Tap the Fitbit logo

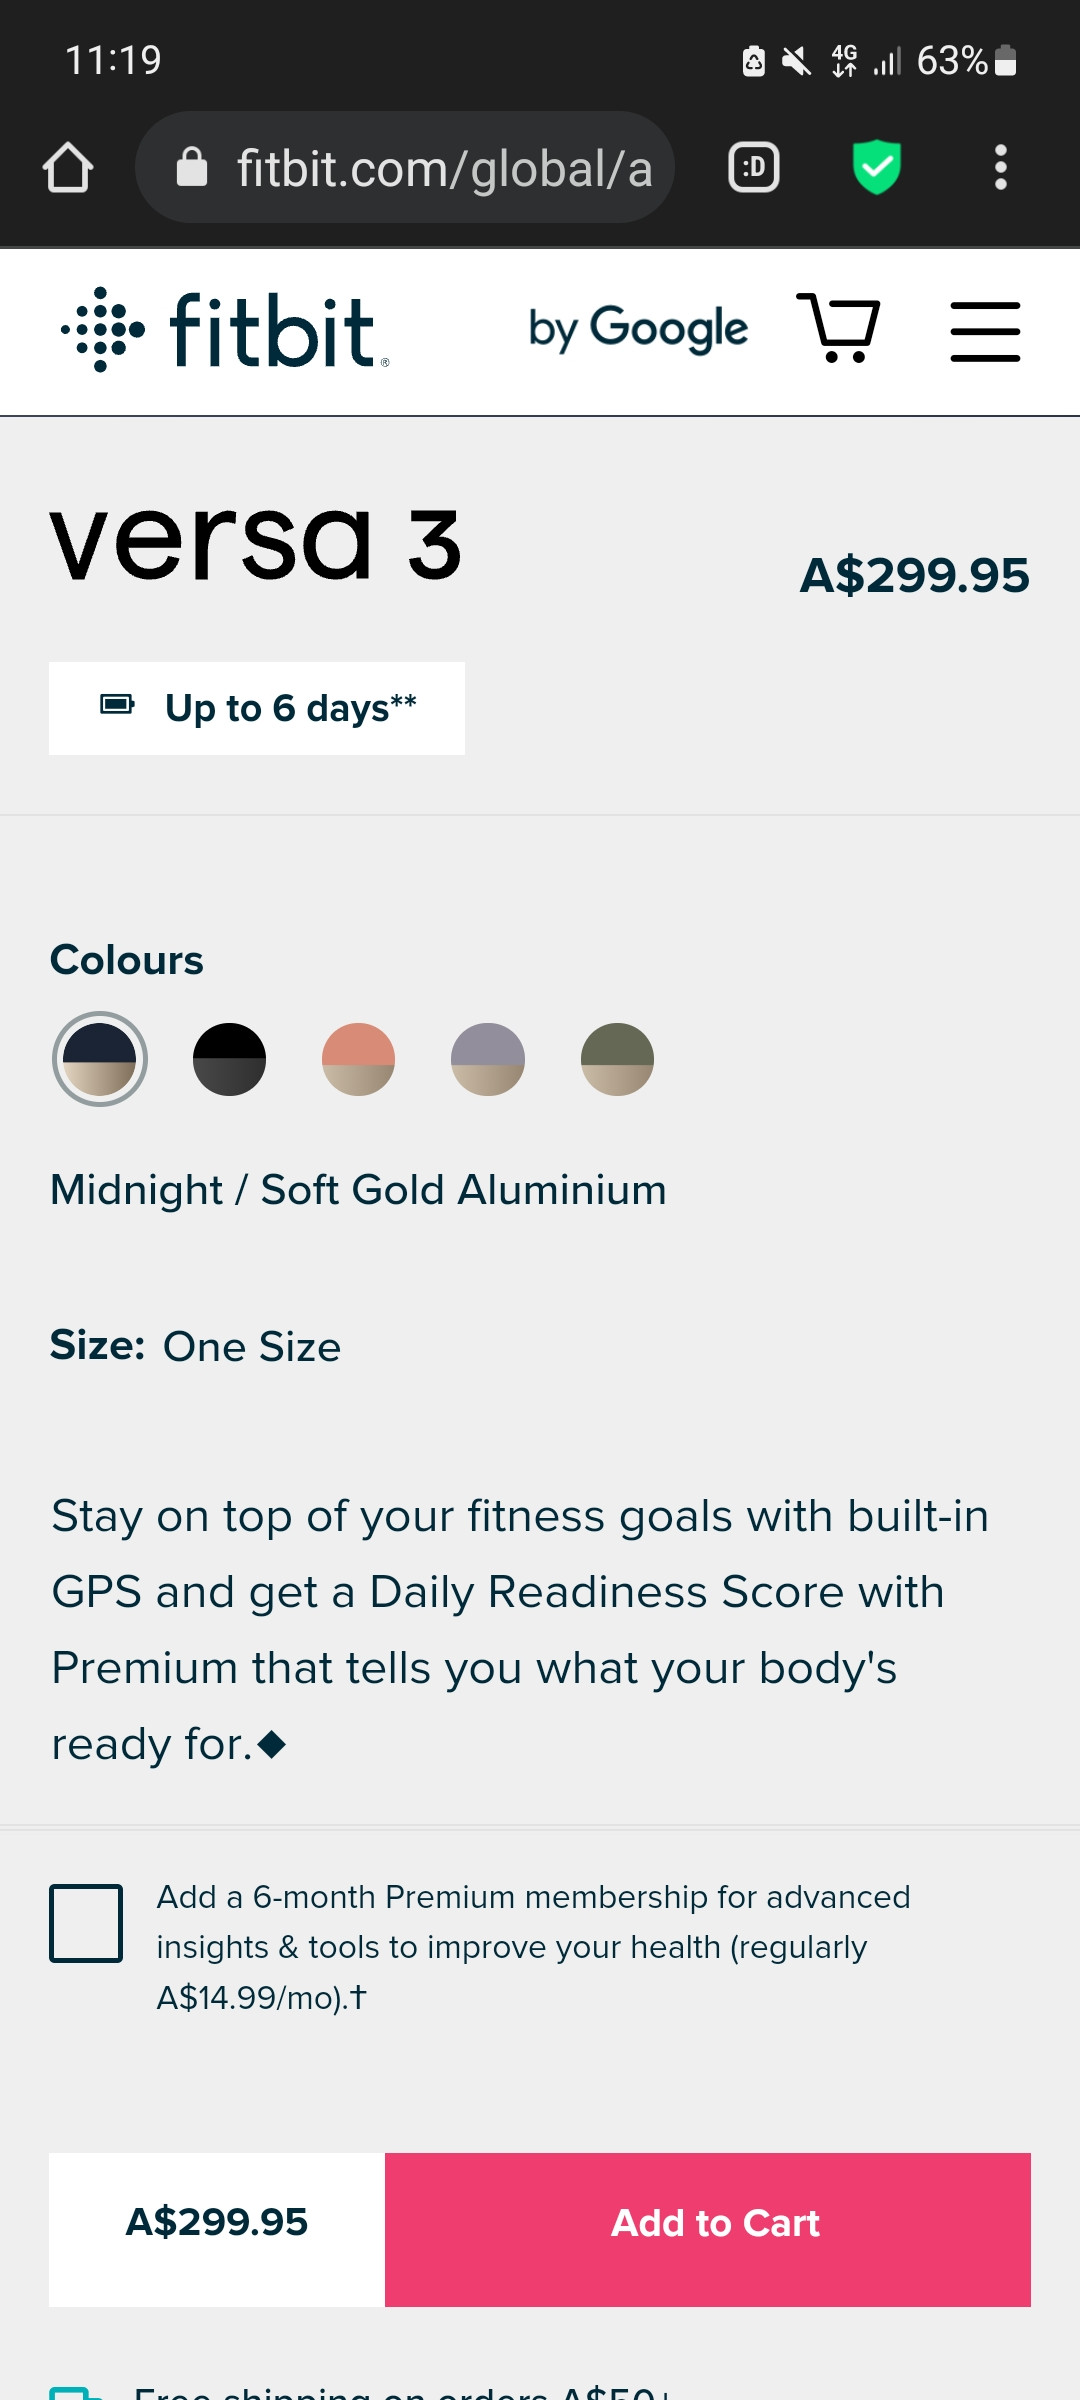pos(226,330)
